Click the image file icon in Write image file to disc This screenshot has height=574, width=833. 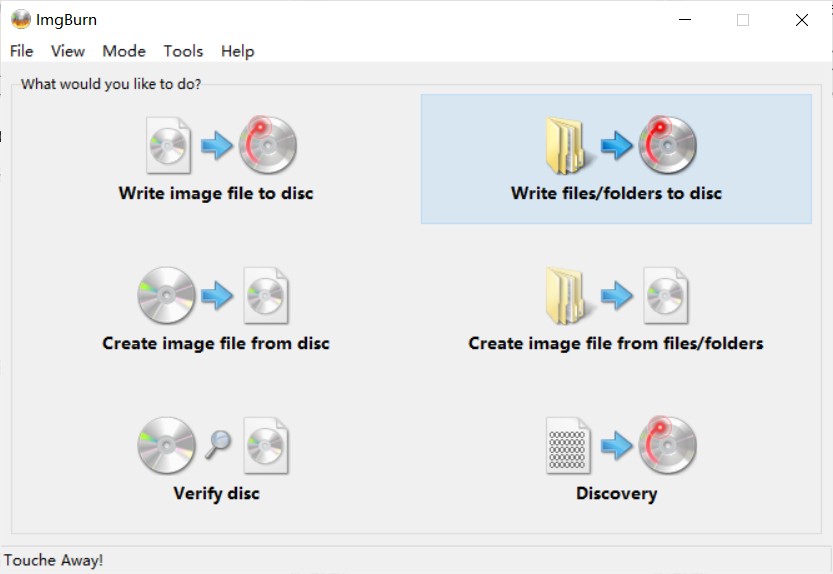(168, 145)
